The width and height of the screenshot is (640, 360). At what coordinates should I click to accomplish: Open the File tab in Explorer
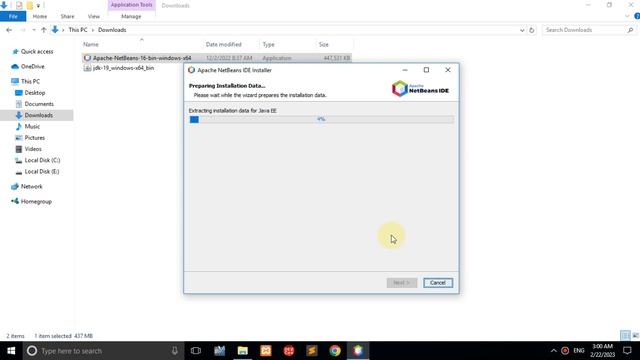[x=13, y=16]
